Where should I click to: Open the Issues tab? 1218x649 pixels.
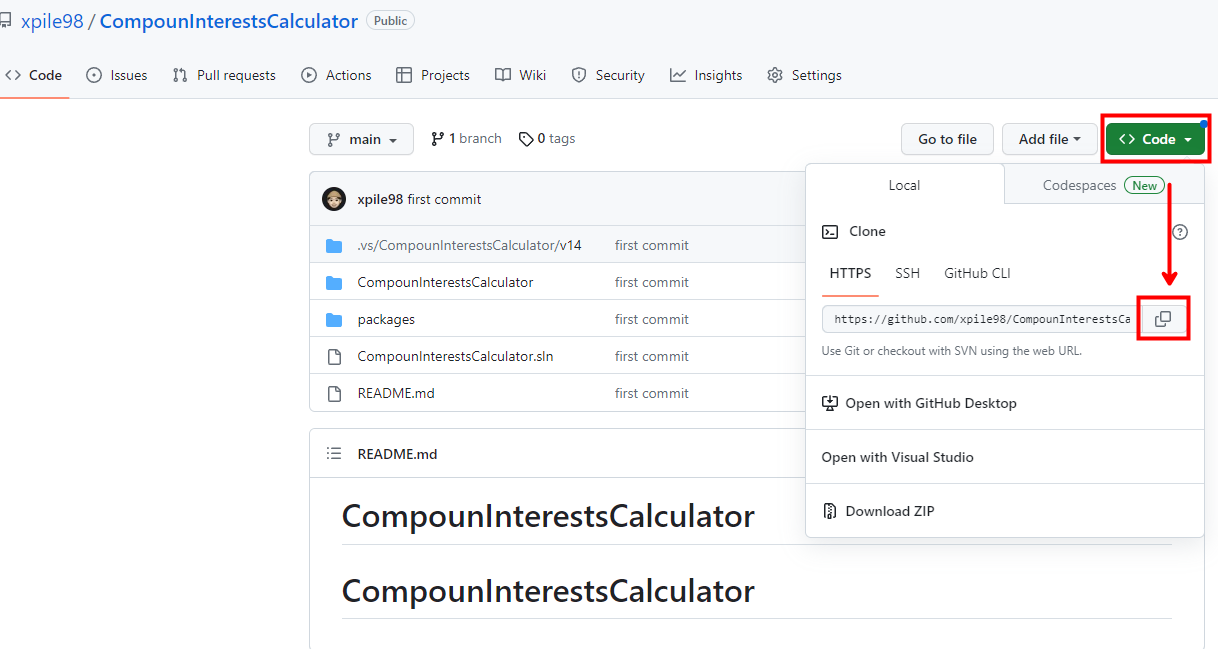(x=117, y=75)
